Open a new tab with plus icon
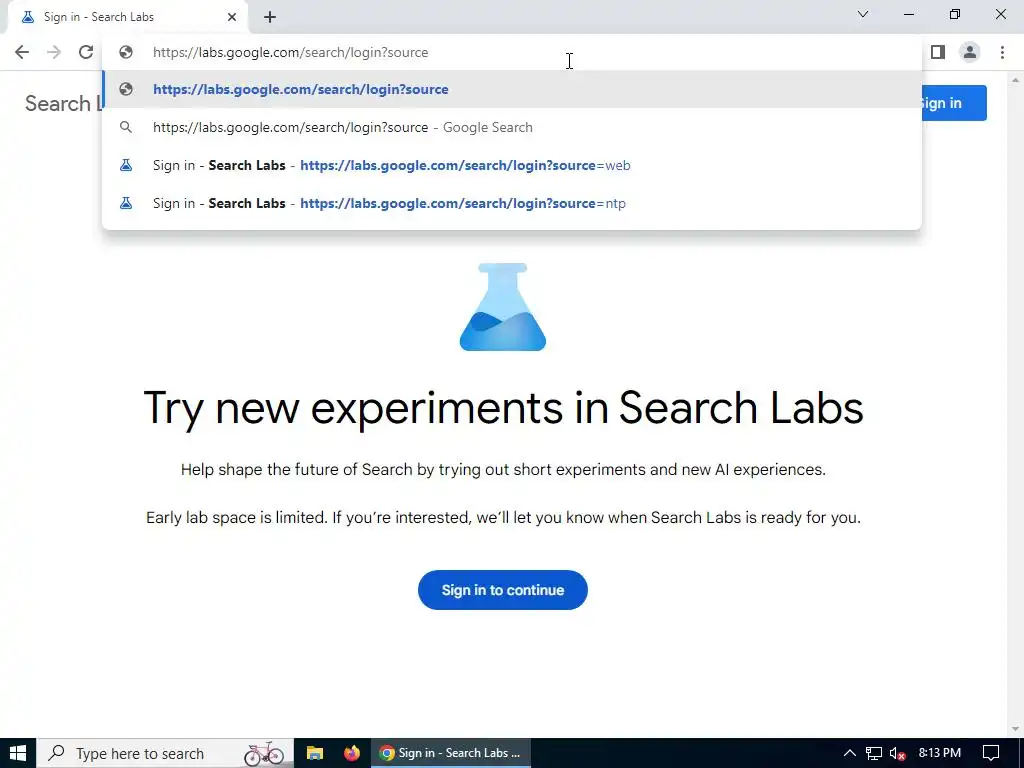This screenshot has height=768, width=1024. (x=270, y=18)
